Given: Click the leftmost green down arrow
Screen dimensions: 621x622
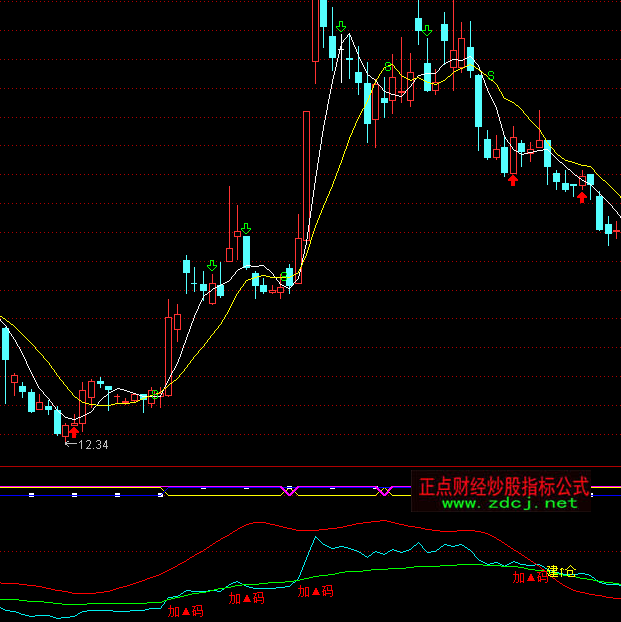Looking at the screenshot, I should (212, 265).
